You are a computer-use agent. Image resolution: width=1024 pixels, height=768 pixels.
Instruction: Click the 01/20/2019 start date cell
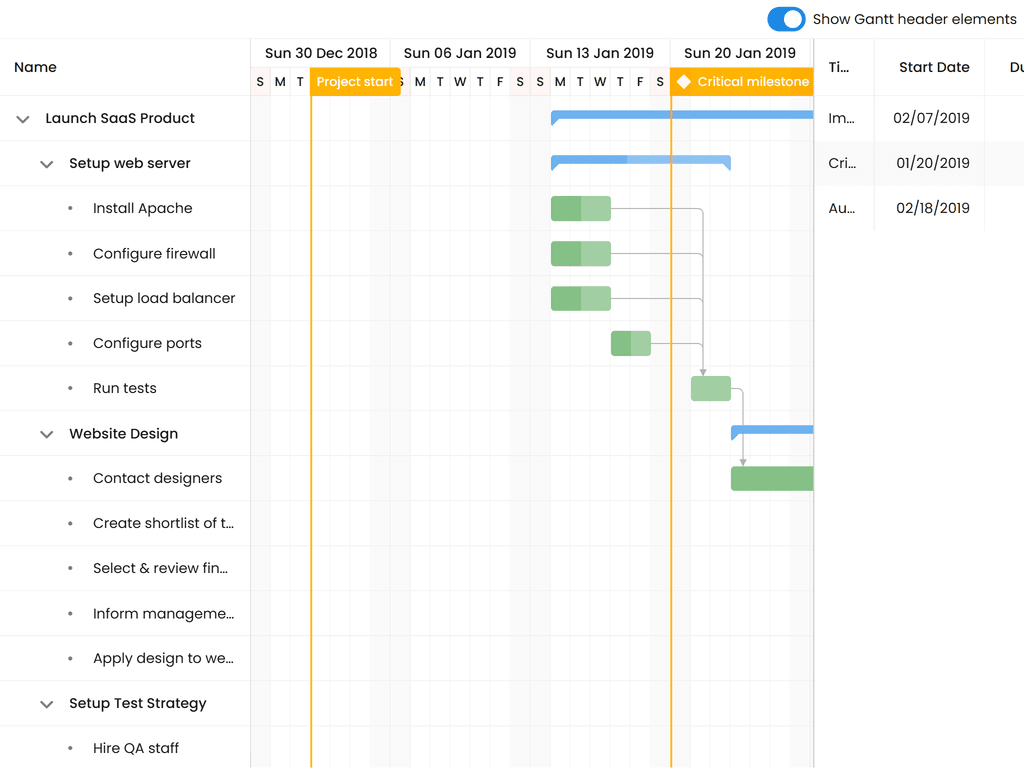click(932, 163)
